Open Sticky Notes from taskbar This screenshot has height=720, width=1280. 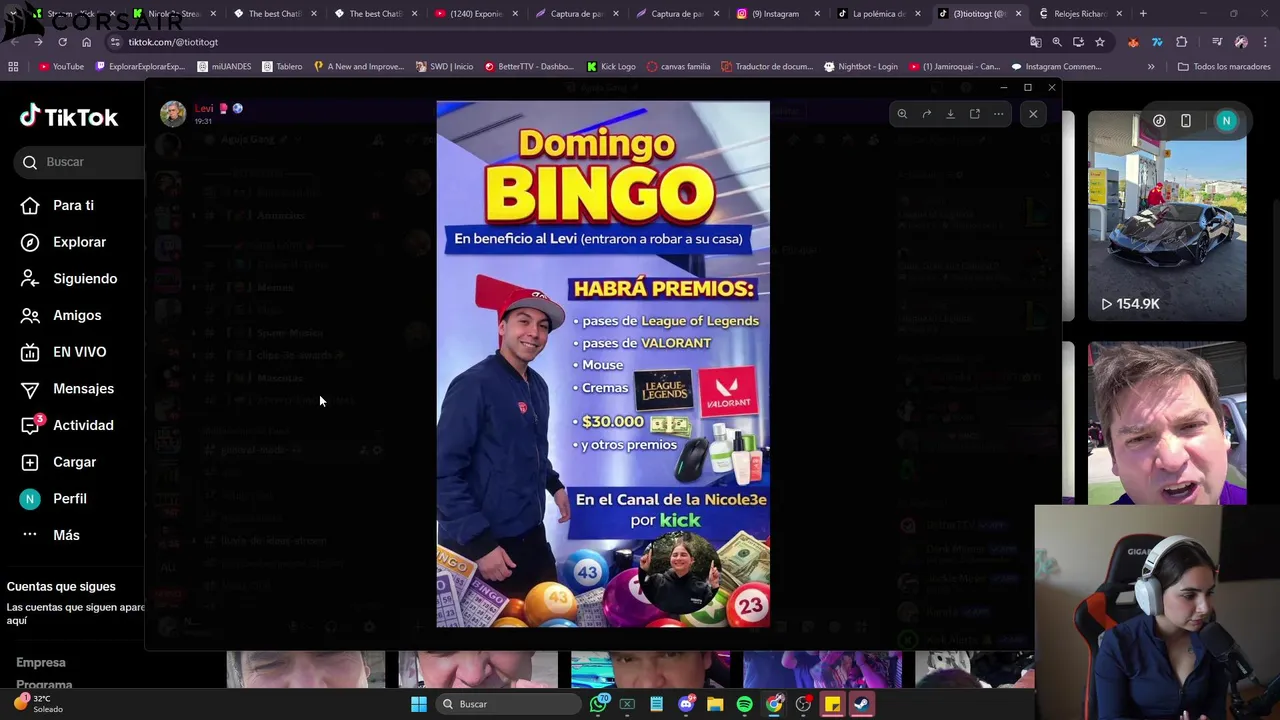tap(832, 704)
